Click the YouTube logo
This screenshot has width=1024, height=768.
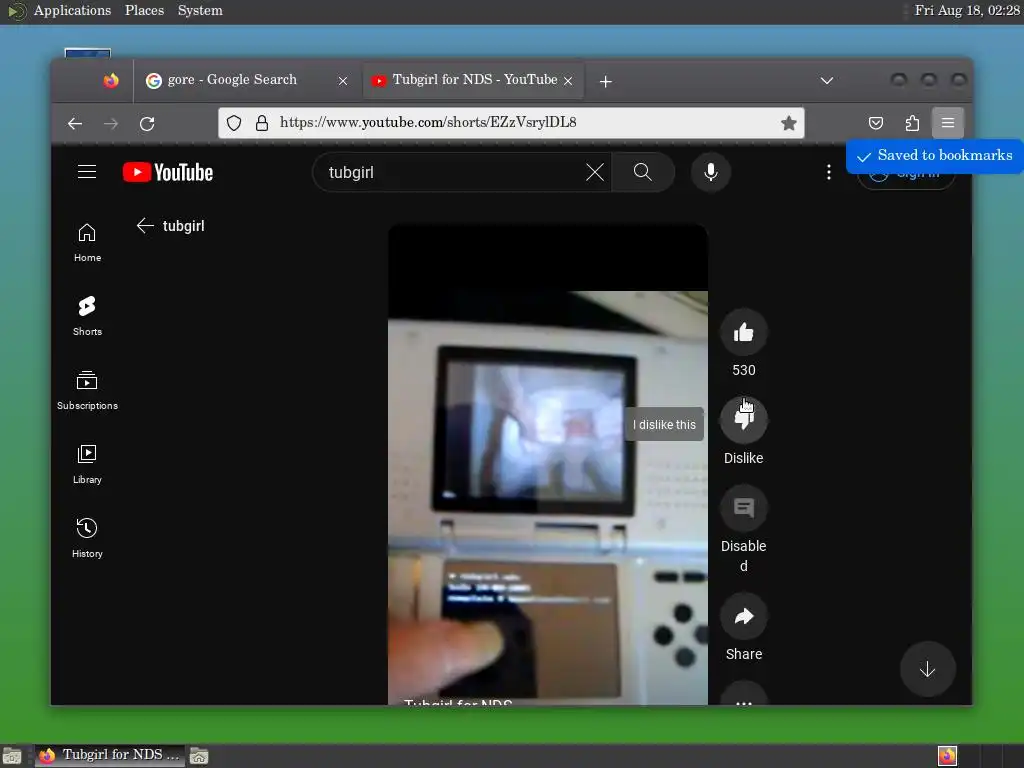(x=168, y=172)
